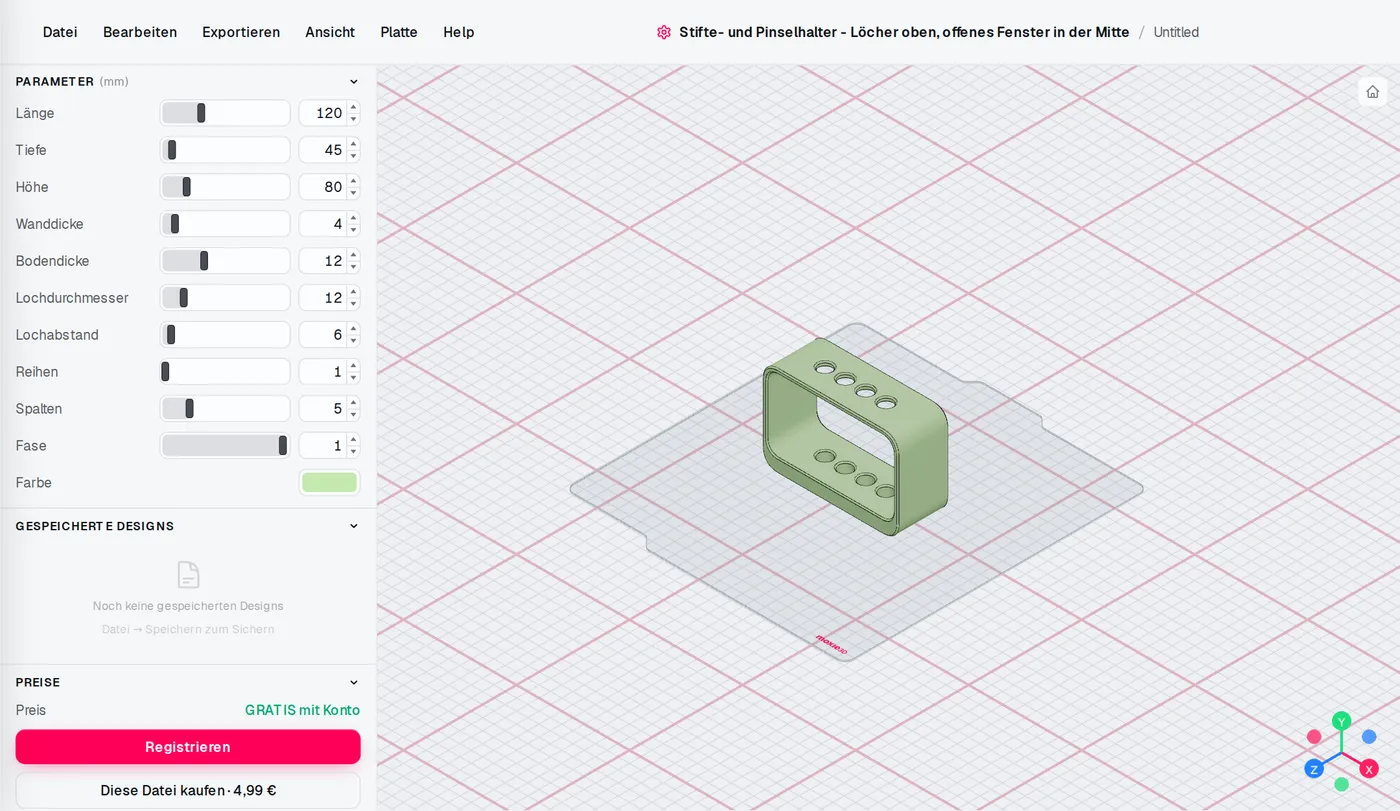Increase the Wanddicke value with its stepper
This screenshot has width=1400, height=811.
pos(353,218)
